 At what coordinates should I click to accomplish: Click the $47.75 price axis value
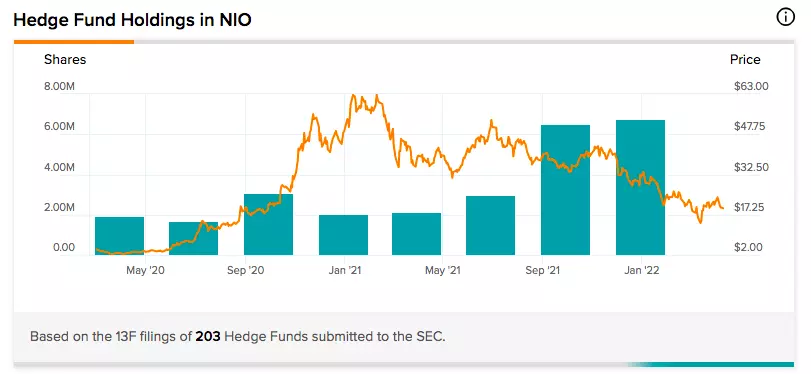tap(751, 127)
